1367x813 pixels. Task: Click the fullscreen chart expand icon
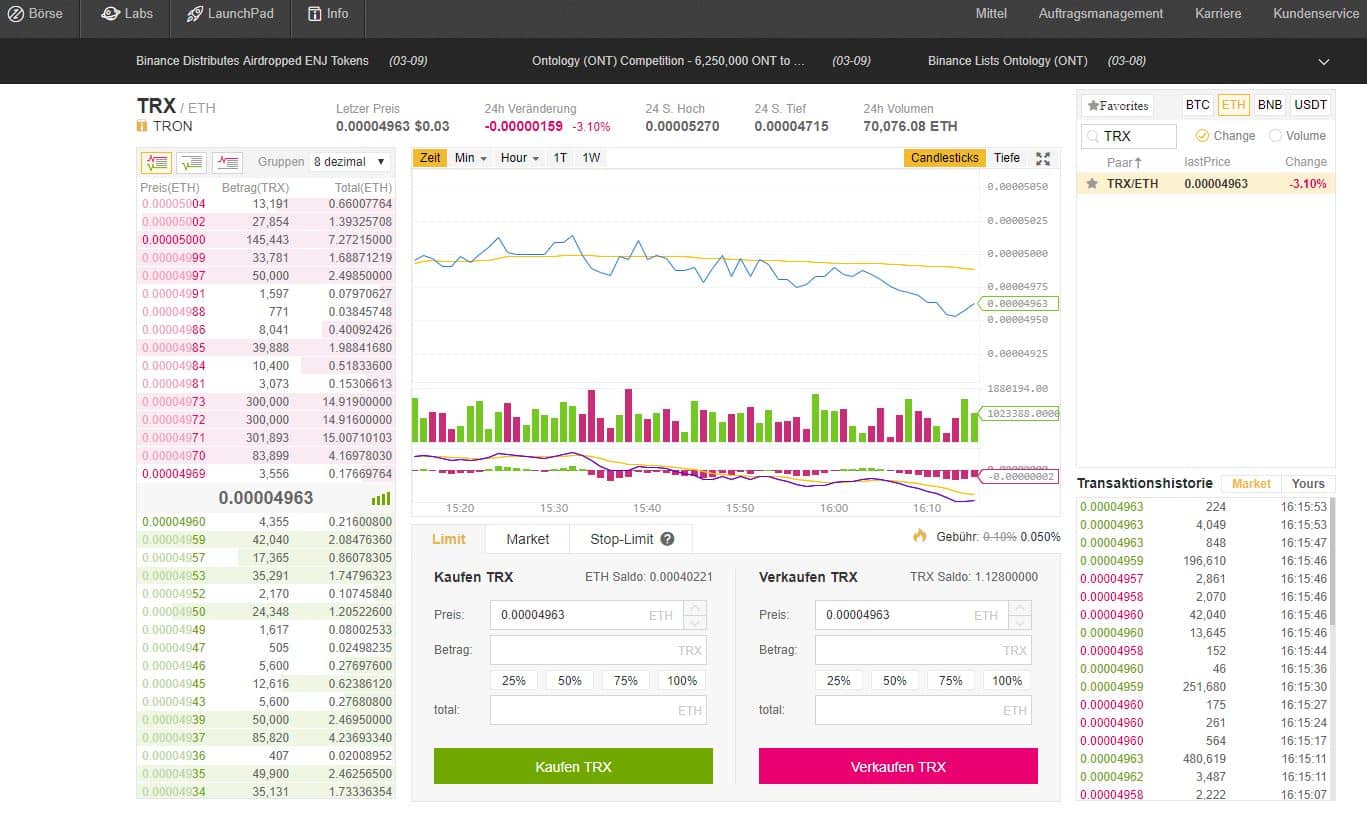(x=1043, y=158)
